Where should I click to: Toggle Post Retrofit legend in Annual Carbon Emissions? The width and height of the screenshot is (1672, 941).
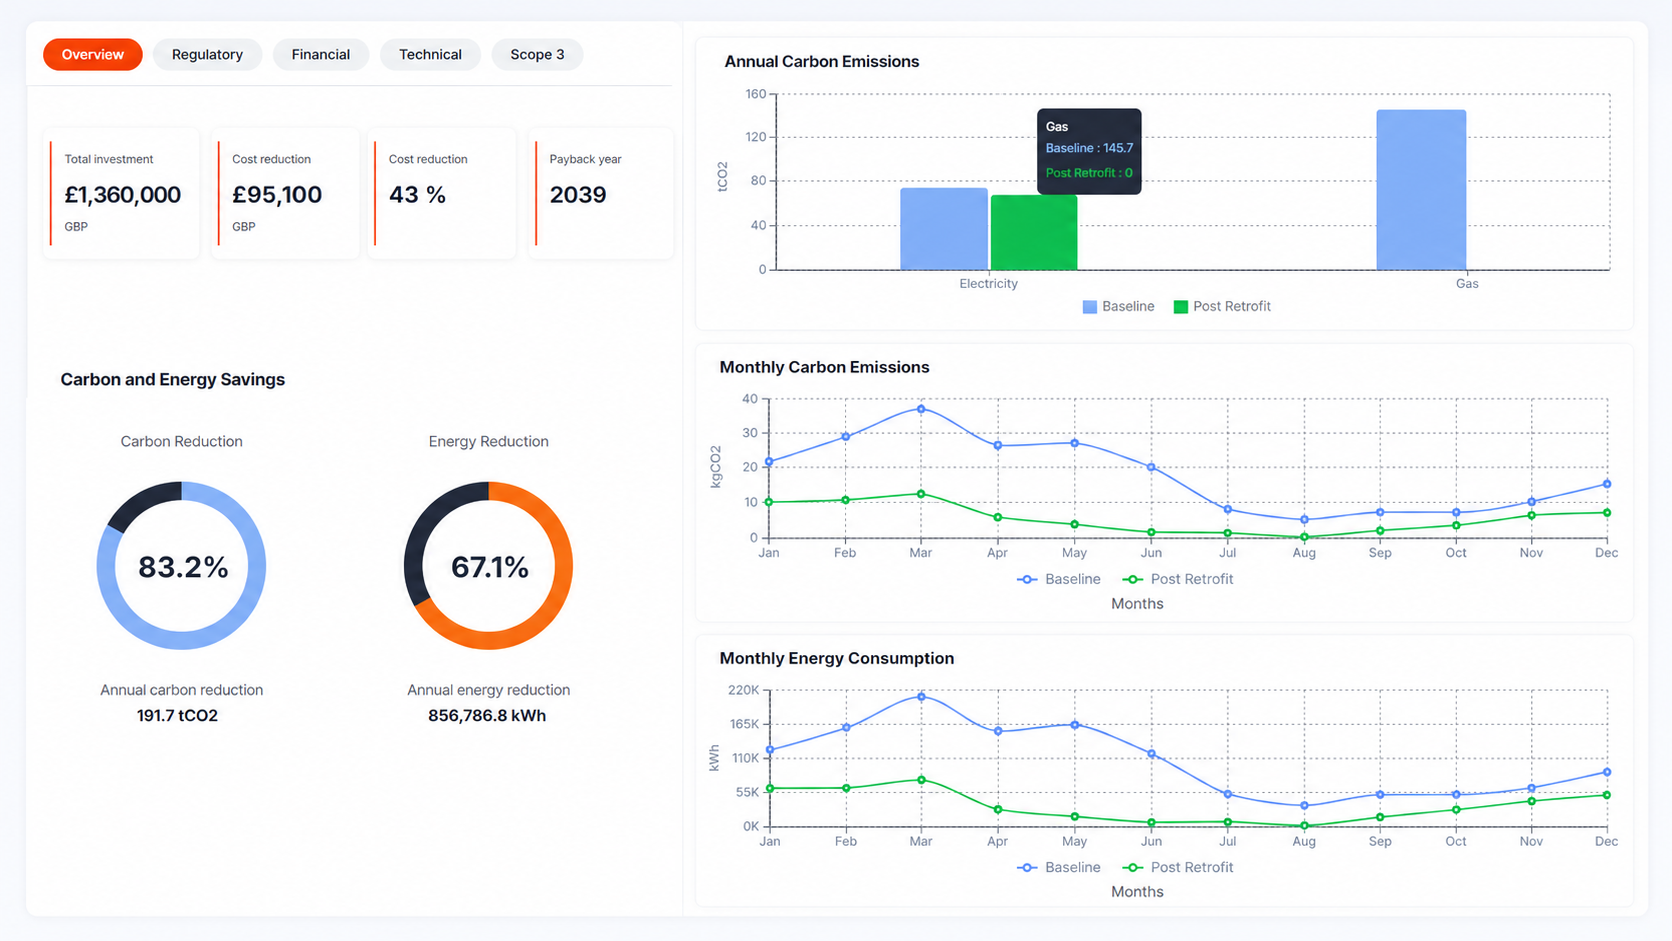[1222, 306]
